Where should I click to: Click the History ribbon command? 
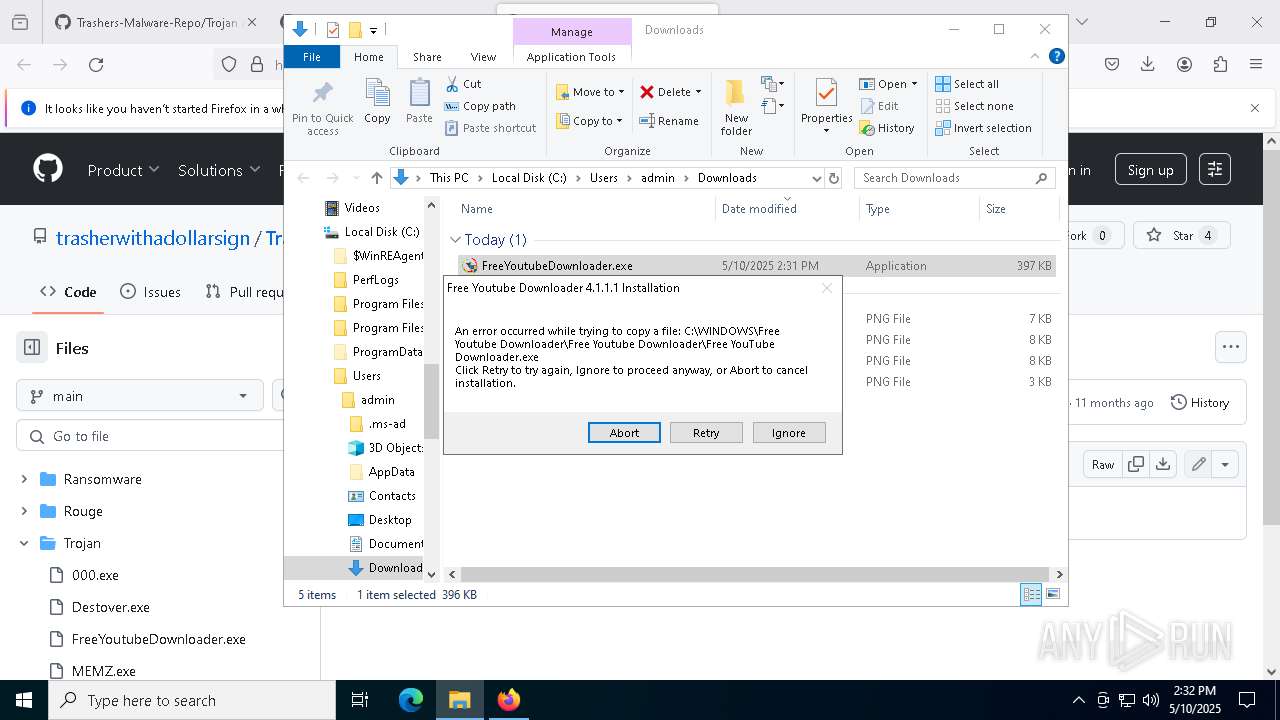tap(887, 128)
